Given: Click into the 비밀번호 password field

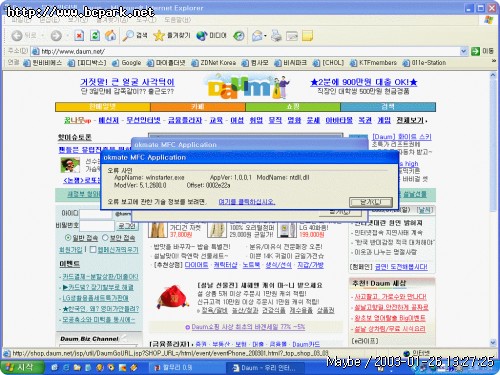Looking at the screenshot, I should [97, 225].
